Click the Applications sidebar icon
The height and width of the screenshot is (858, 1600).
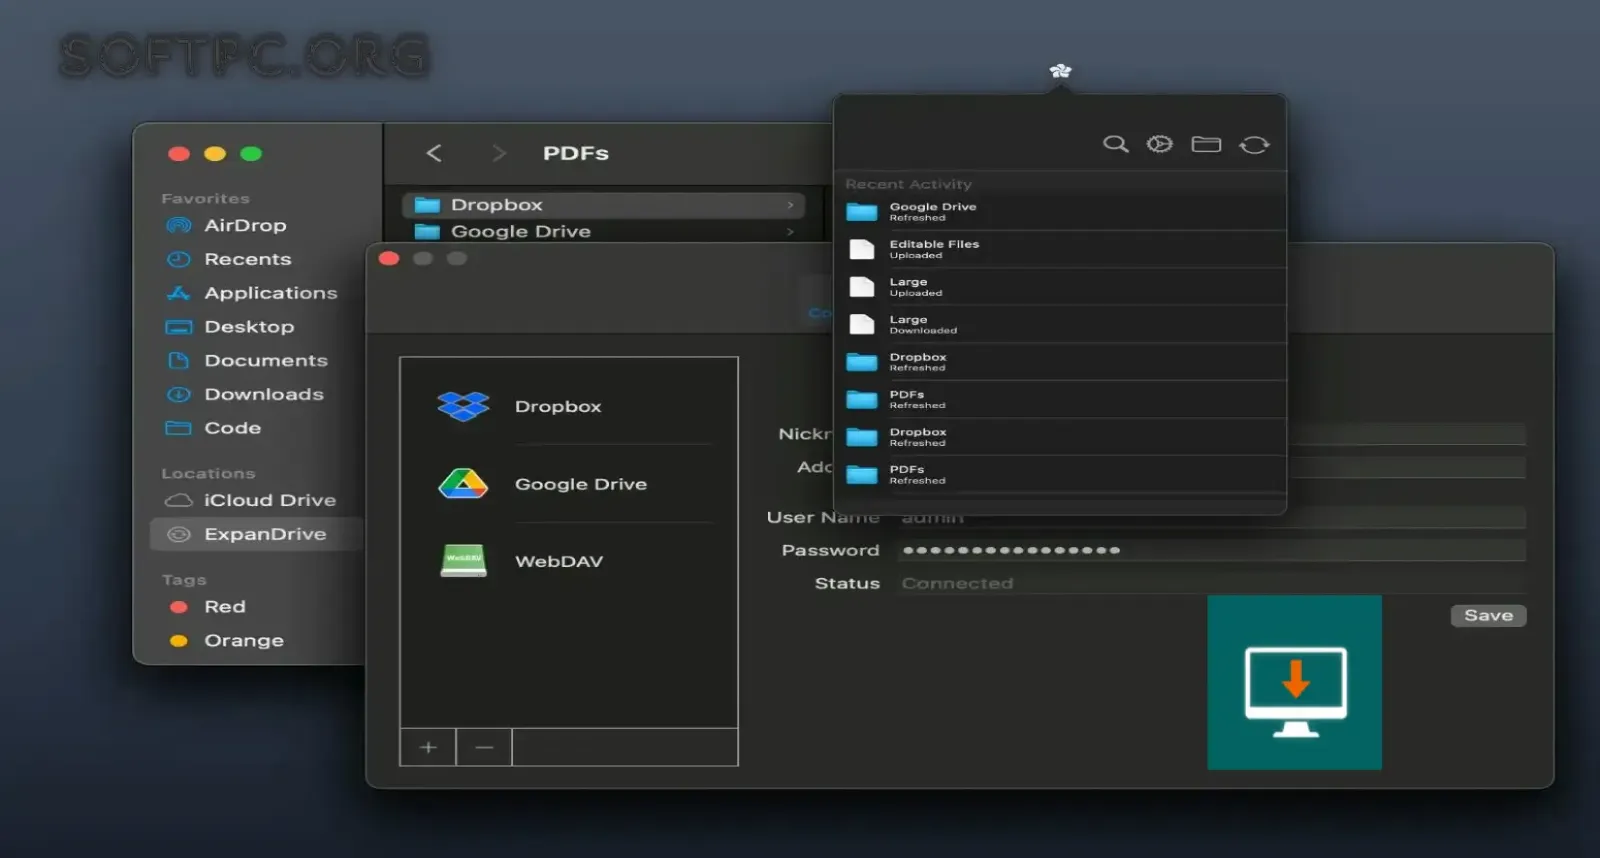(x=178, y=293)
